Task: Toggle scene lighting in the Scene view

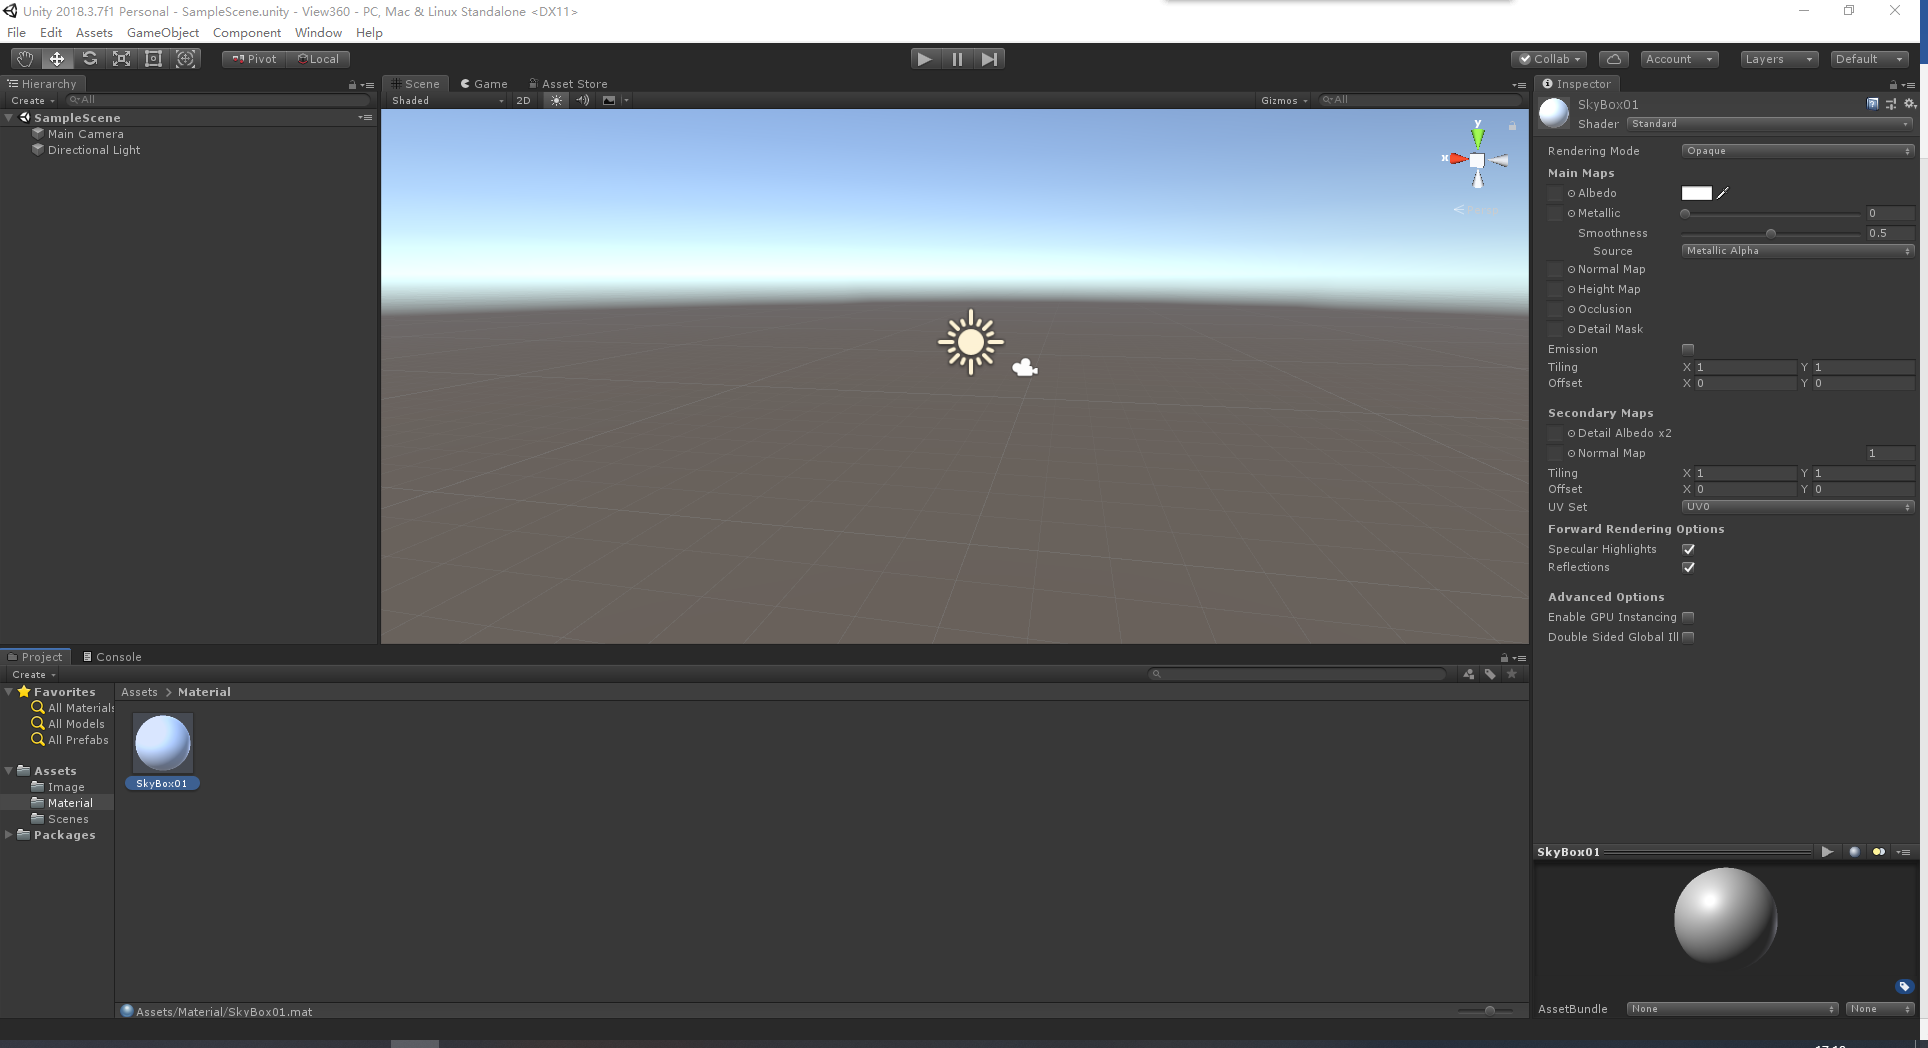Action: pos(555,100)
